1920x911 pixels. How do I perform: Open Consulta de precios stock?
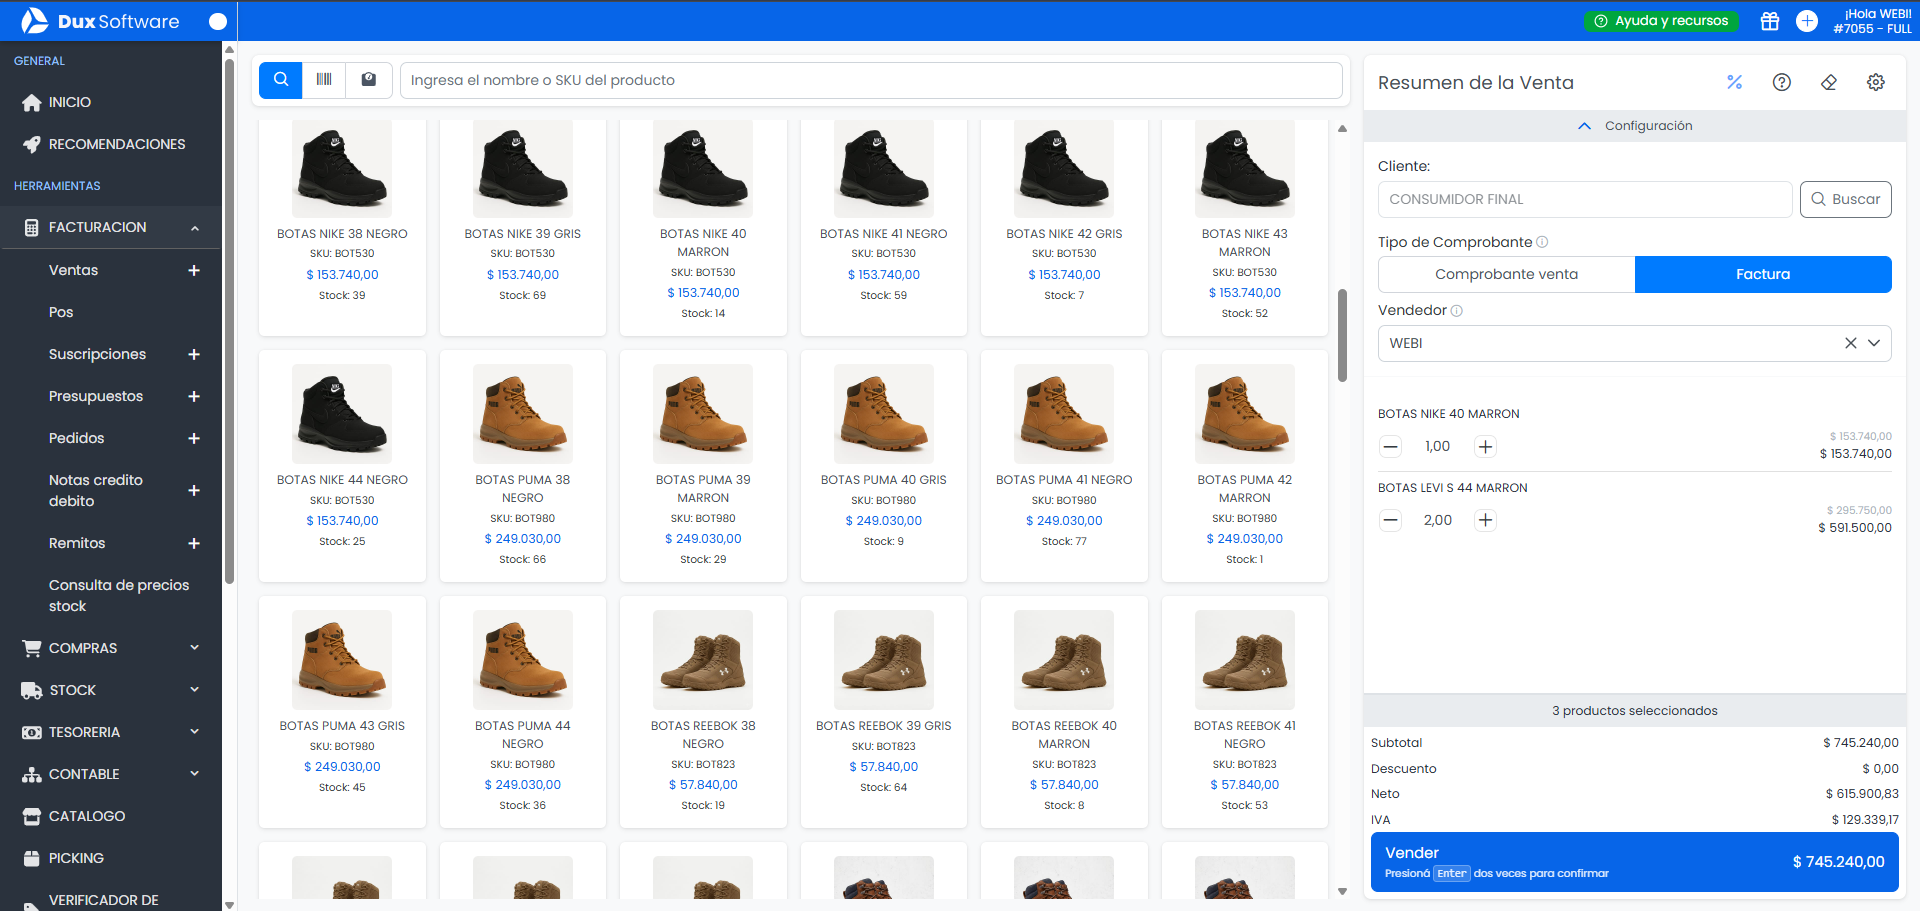[119, 595]
